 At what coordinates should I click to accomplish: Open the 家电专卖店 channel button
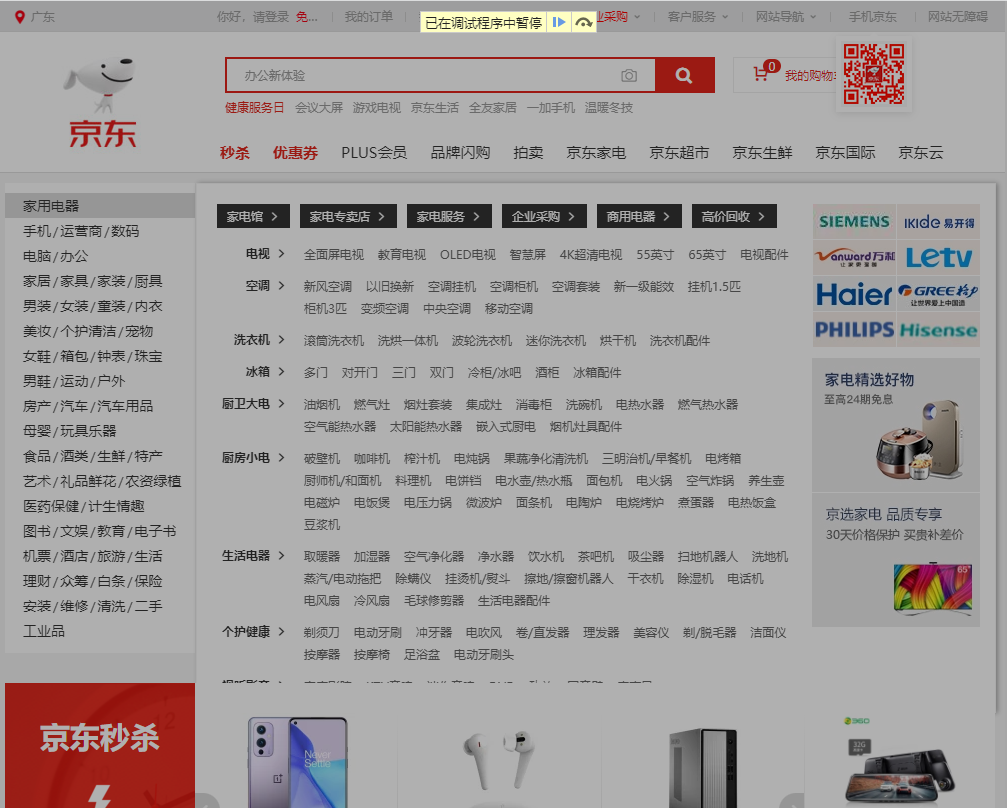(348, 216)
